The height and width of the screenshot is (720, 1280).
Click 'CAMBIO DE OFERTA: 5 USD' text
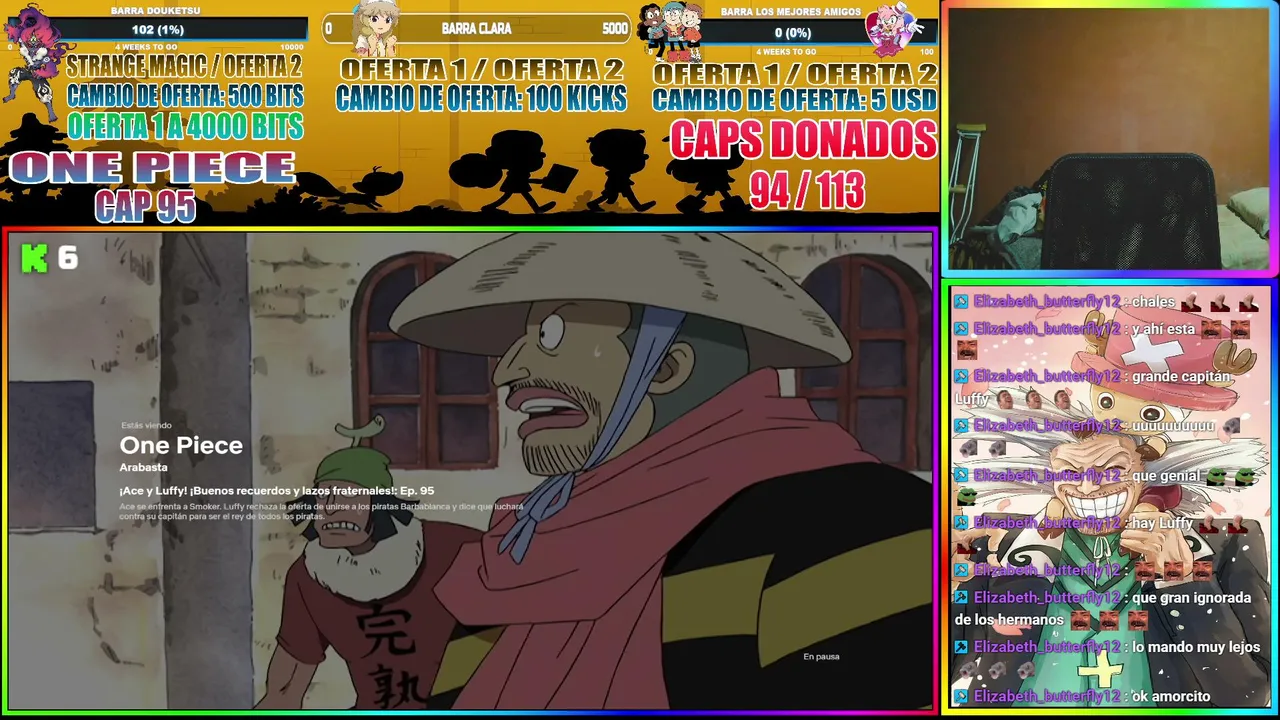tap(795, 100)
